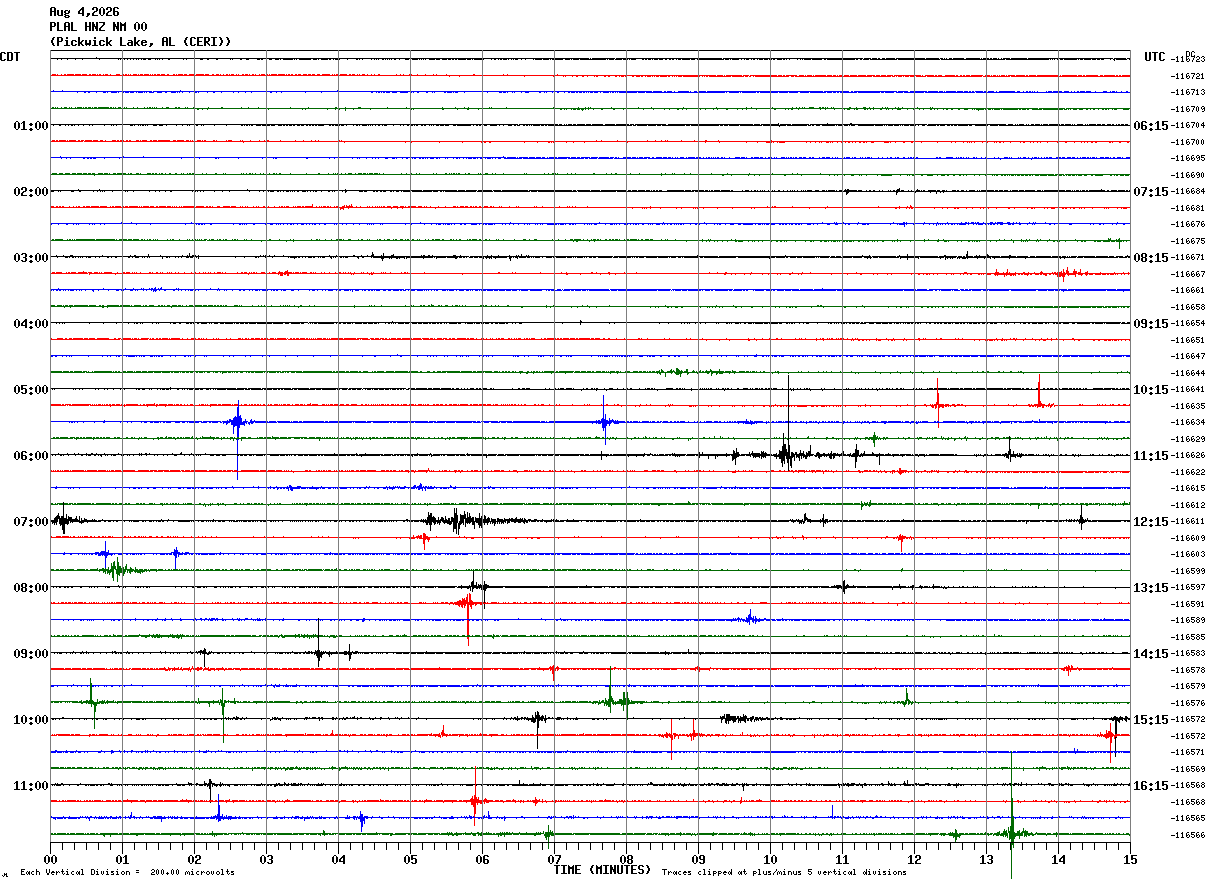Click the PLAL HNZ NM 00 station label
The height and width of the screenshot is (886, 1210).
(98, 27)
